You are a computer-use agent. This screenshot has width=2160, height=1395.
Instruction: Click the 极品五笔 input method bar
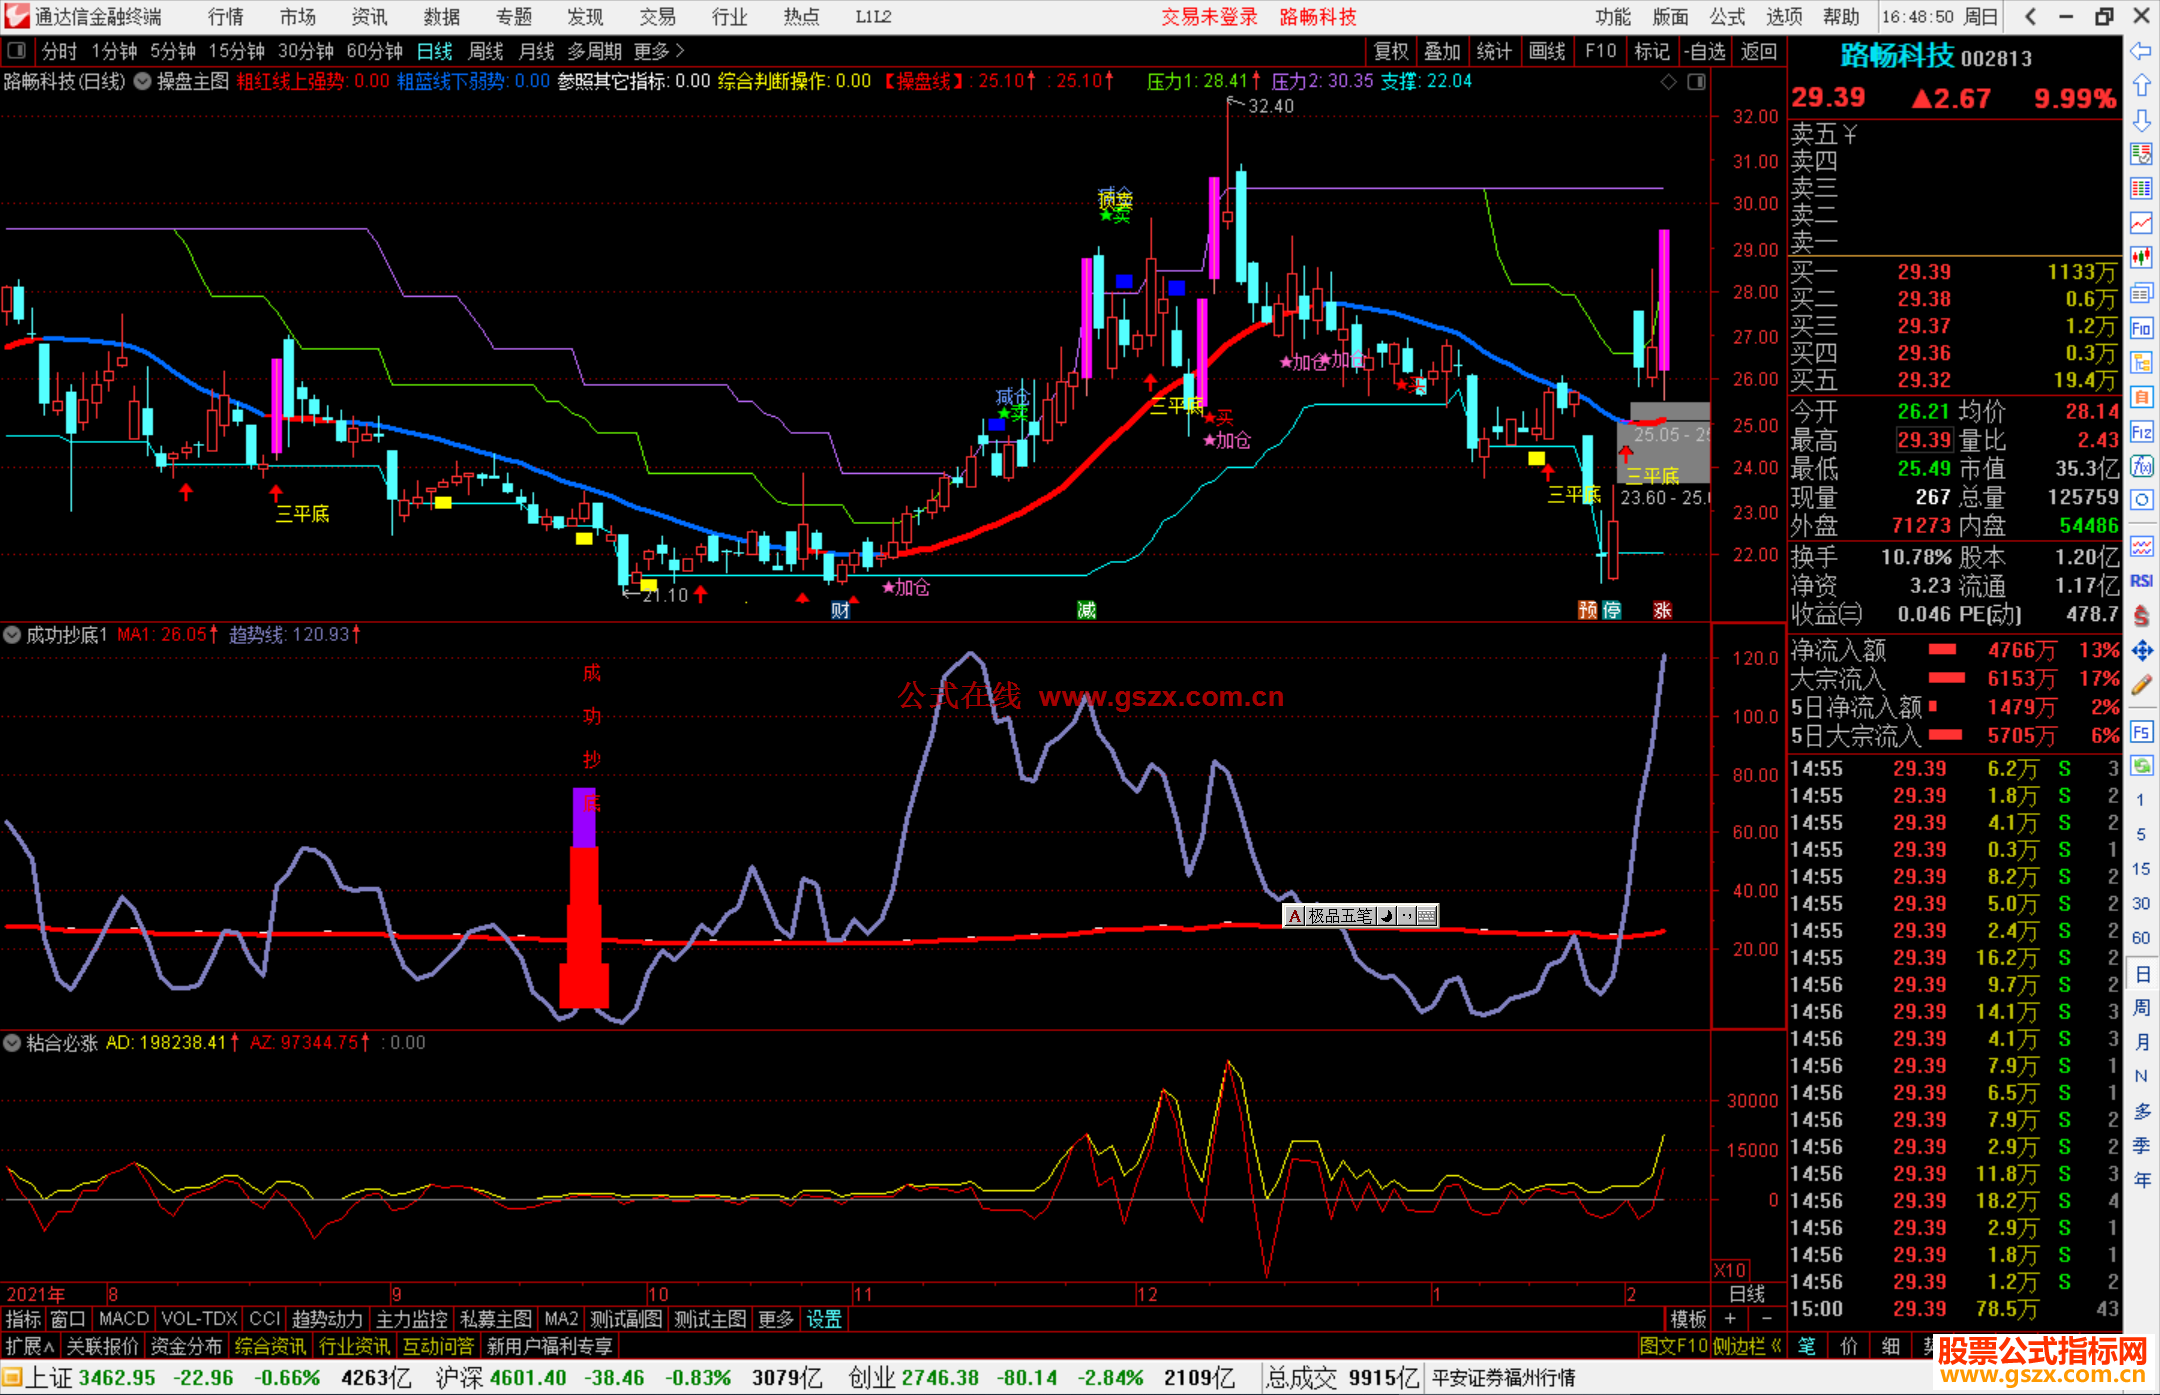[1361, 916]
